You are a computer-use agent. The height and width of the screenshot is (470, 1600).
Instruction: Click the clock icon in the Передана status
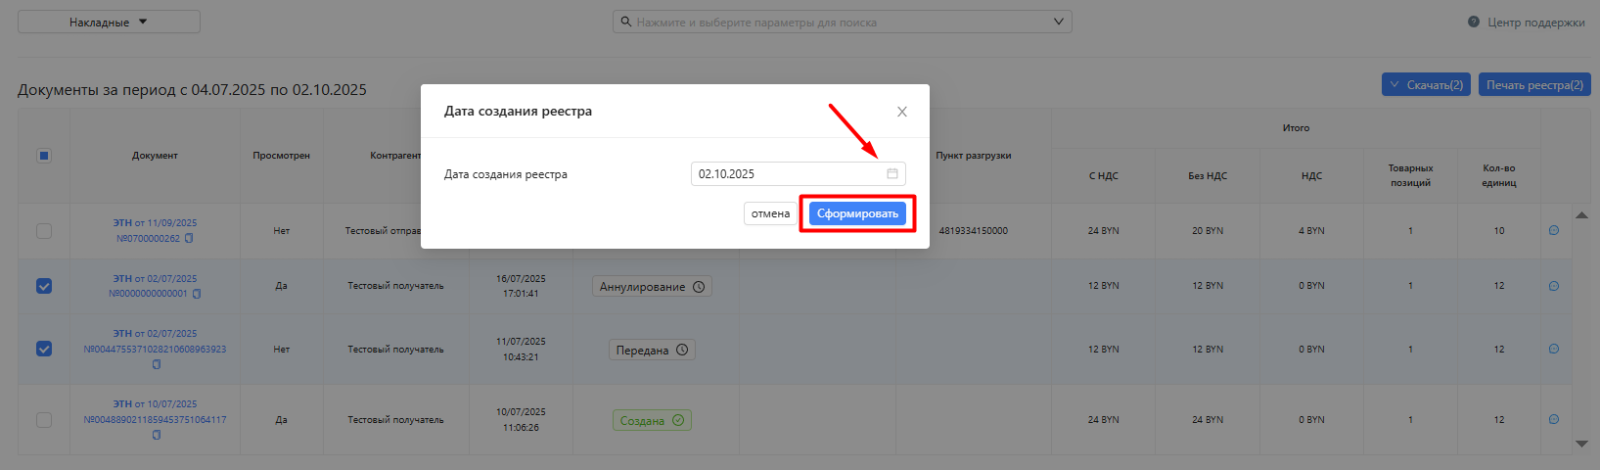682,350
